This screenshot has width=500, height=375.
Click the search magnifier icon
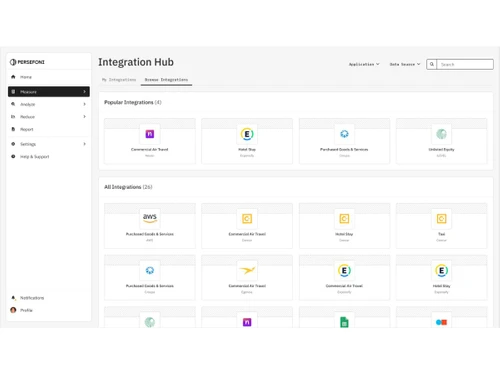pyautogui.click(x=432, y=64)
